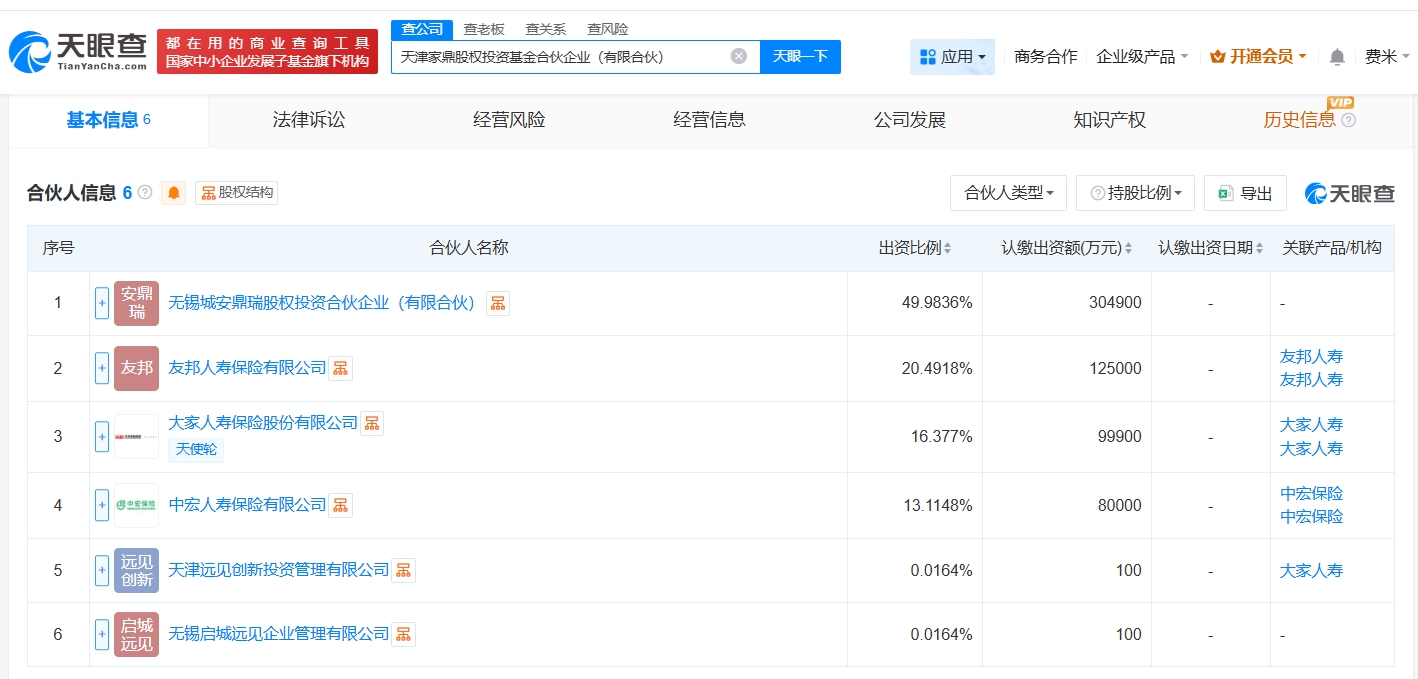Open 无锡城安鼎瑞股权投资合伙企业 link

click(322, 303)
